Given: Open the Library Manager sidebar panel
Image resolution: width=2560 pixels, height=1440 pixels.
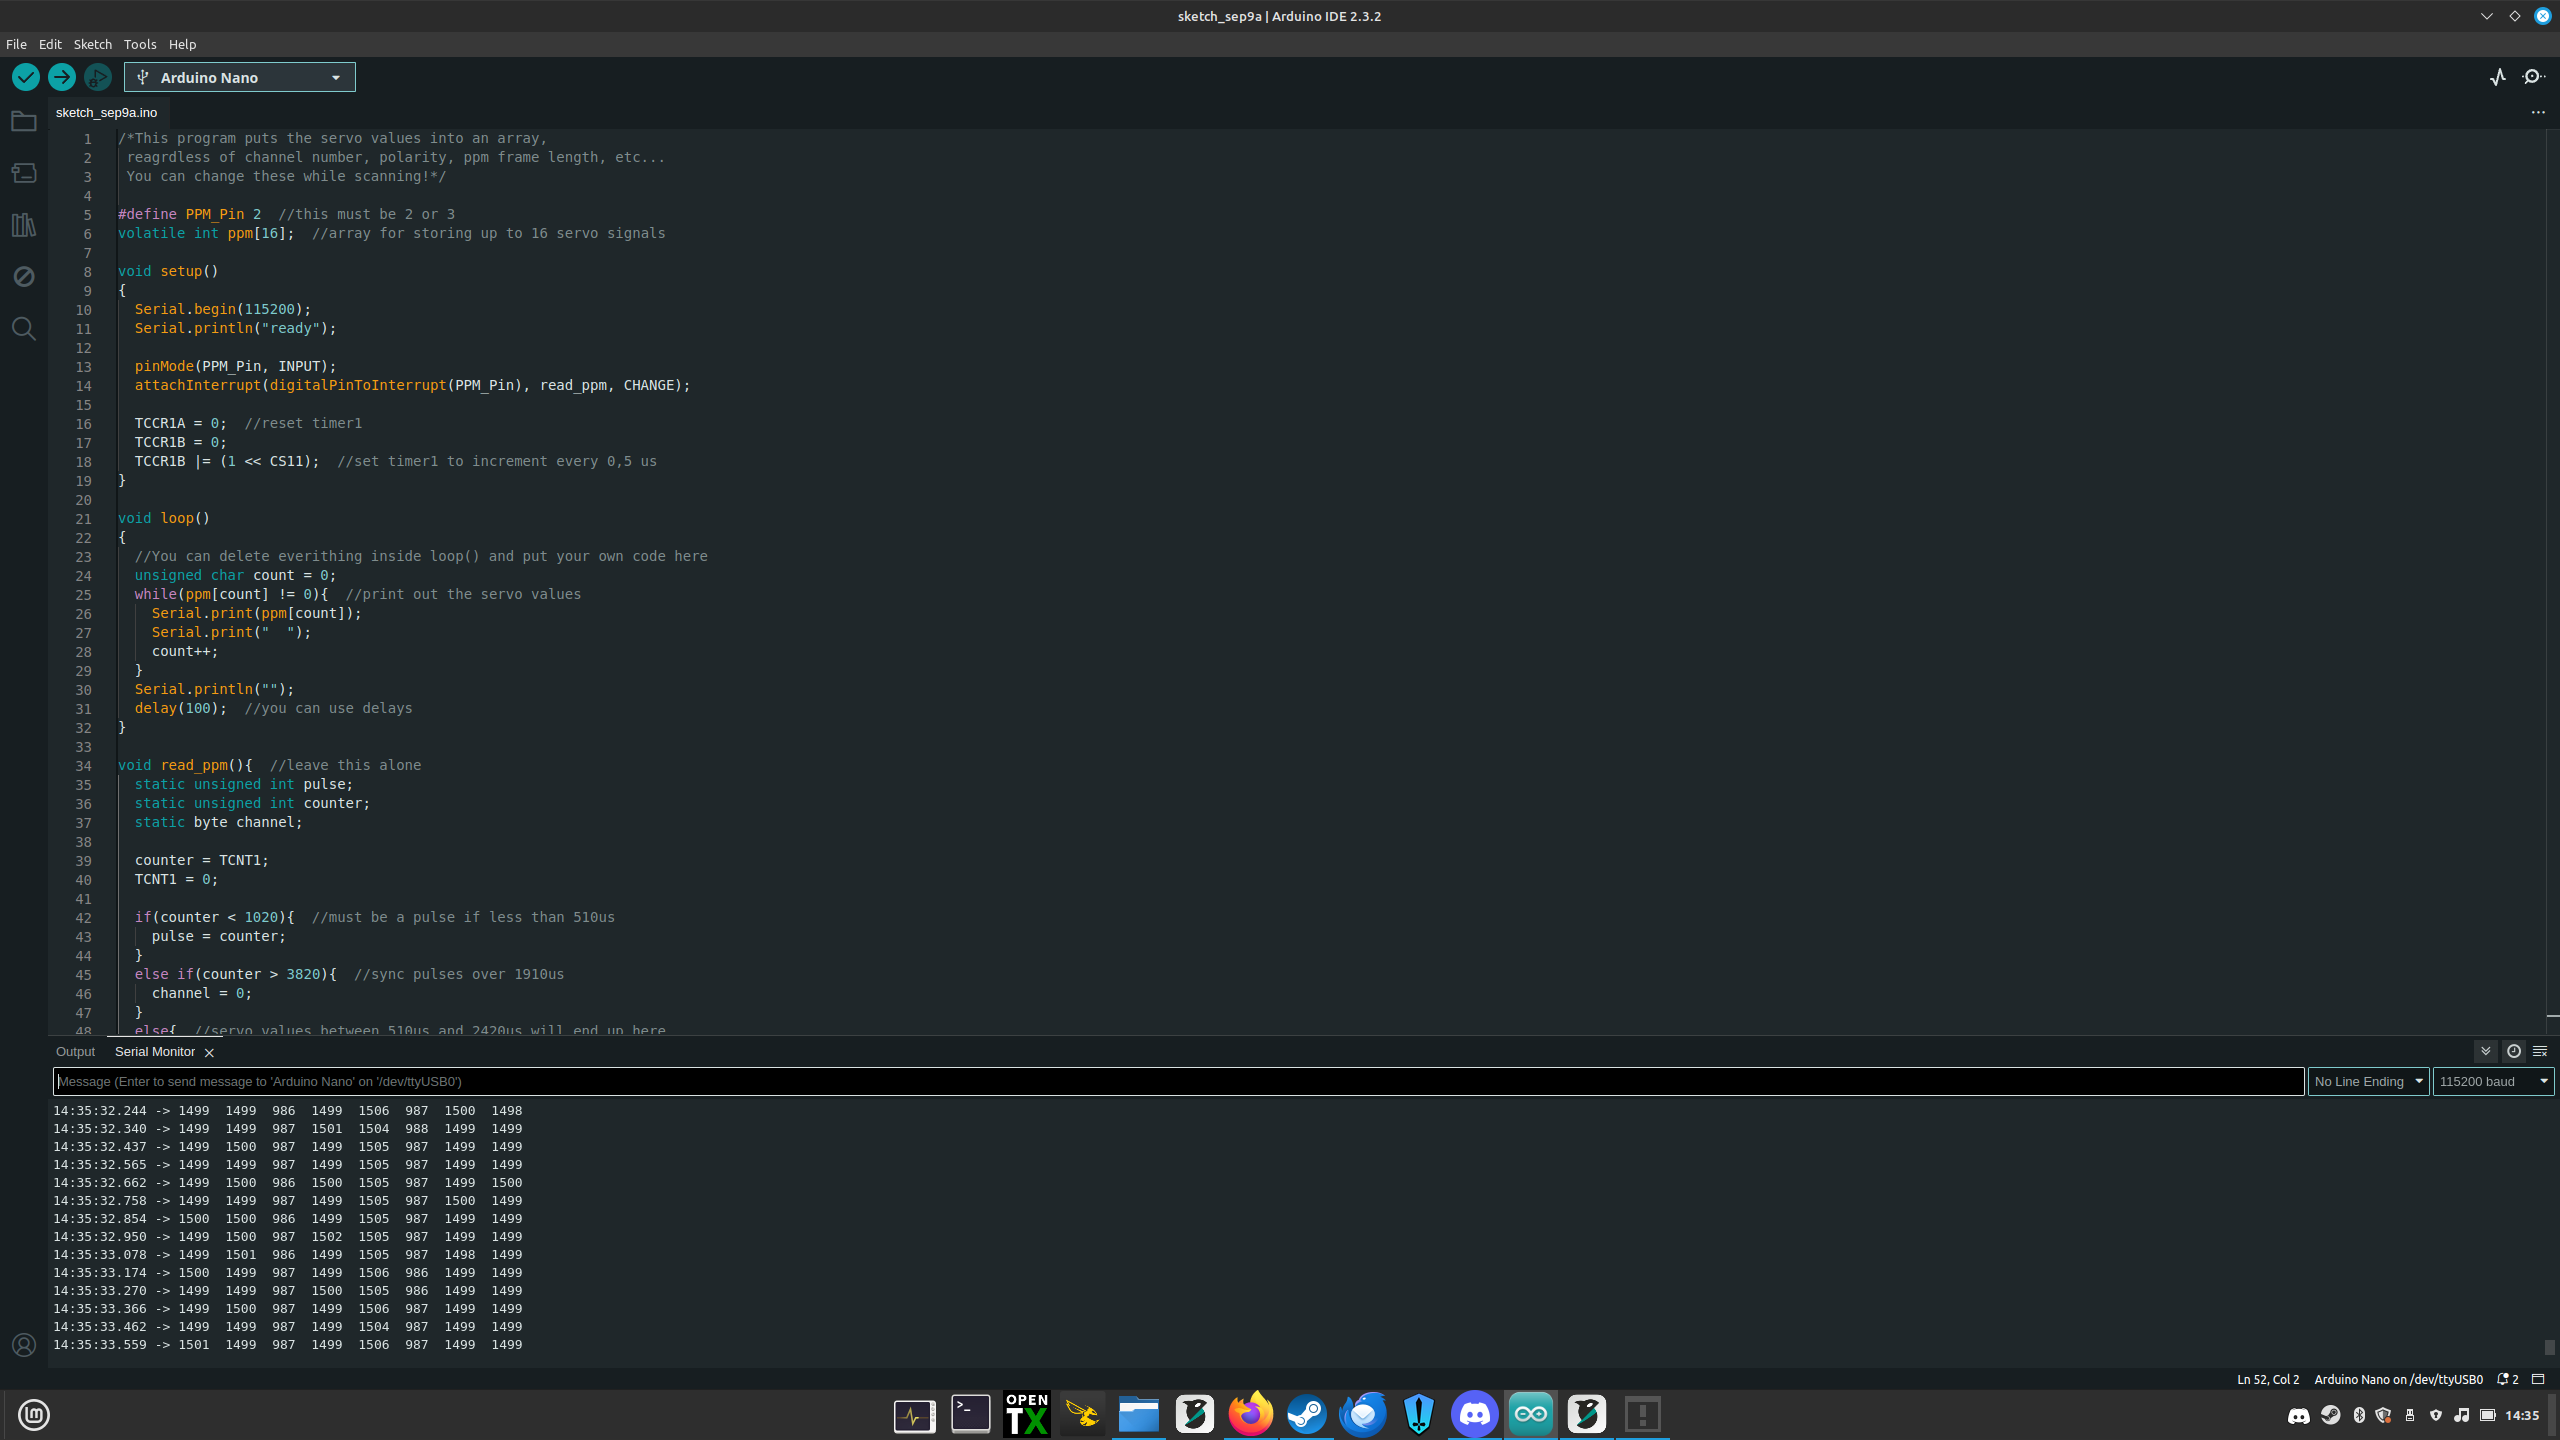Looking at the screenshot, I should tap(24, 225).
